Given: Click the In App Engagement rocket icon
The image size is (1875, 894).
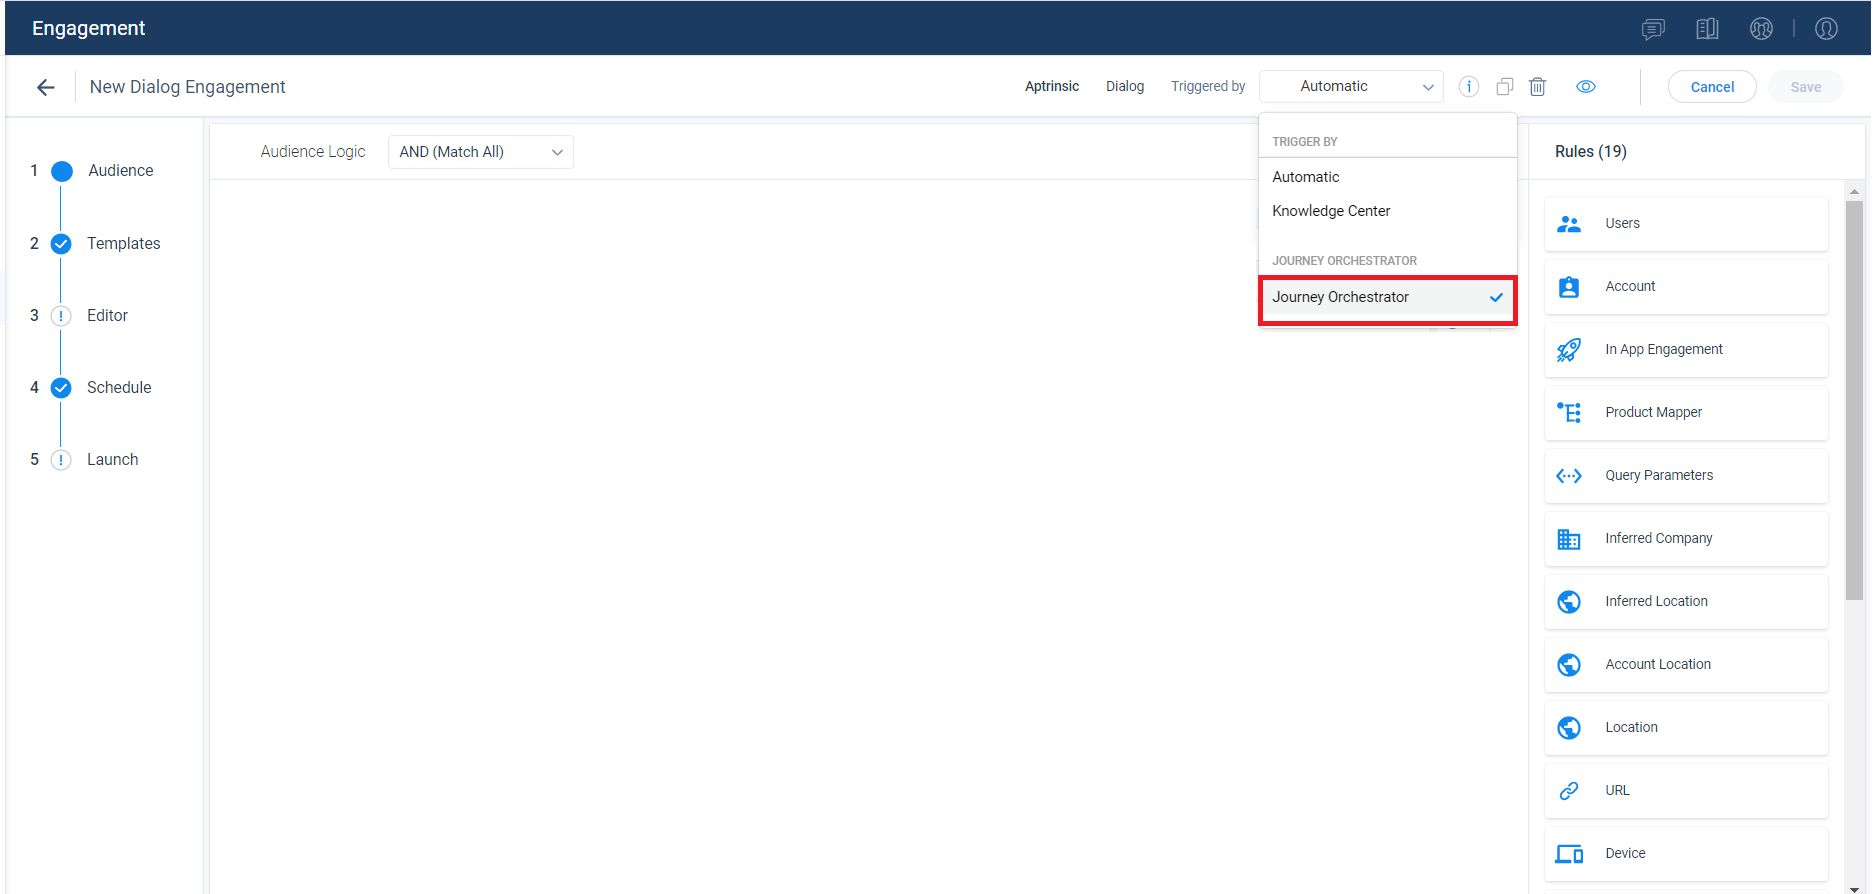Looking at the screenshot, I should coord(1569,350).
